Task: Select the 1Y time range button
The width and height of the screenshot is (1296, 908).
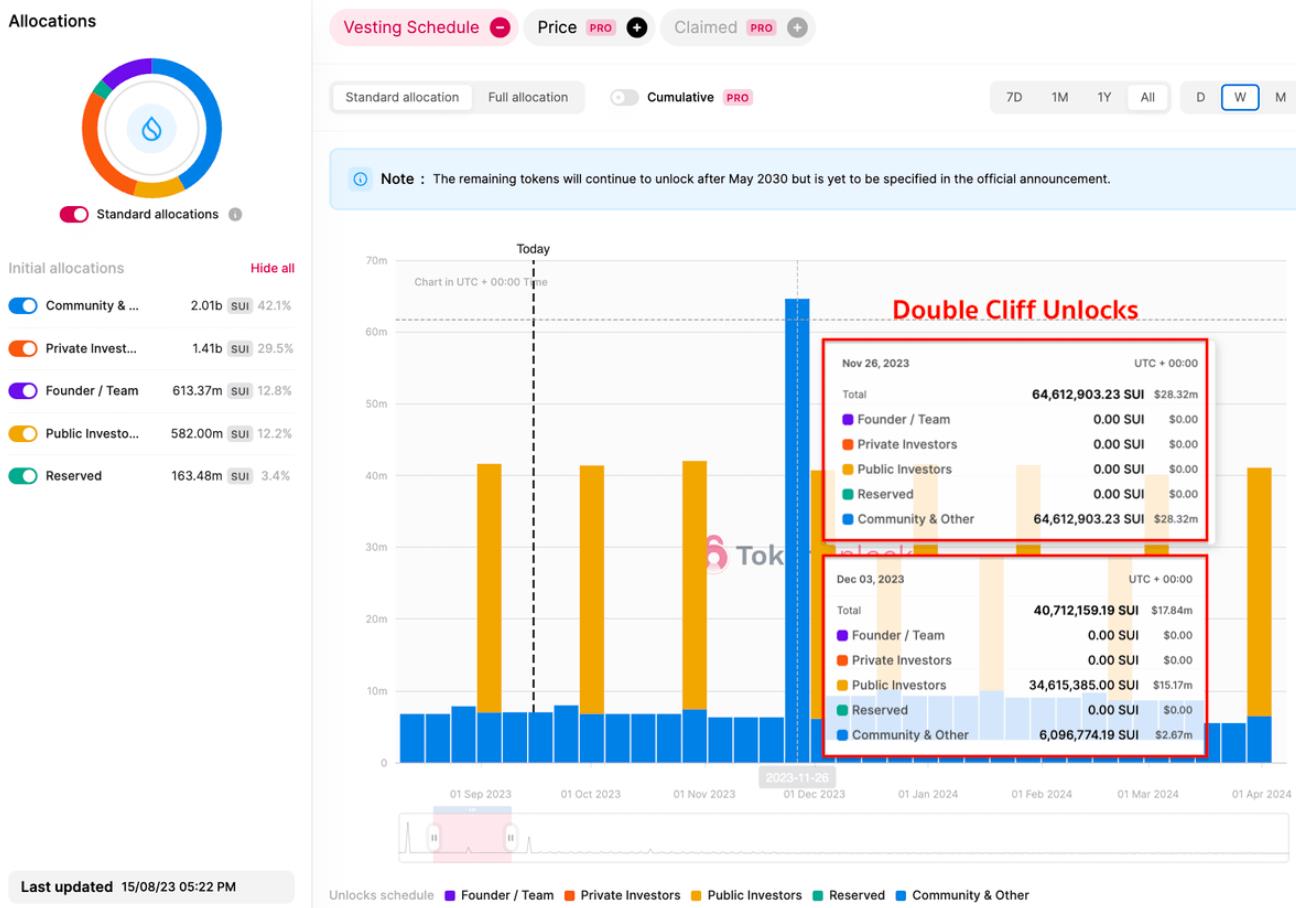Action: pos(1104,97)
